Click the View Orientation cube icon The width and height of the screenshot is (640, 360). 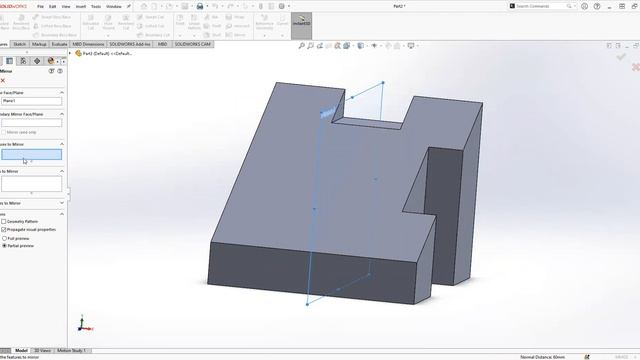coord(347,46)
